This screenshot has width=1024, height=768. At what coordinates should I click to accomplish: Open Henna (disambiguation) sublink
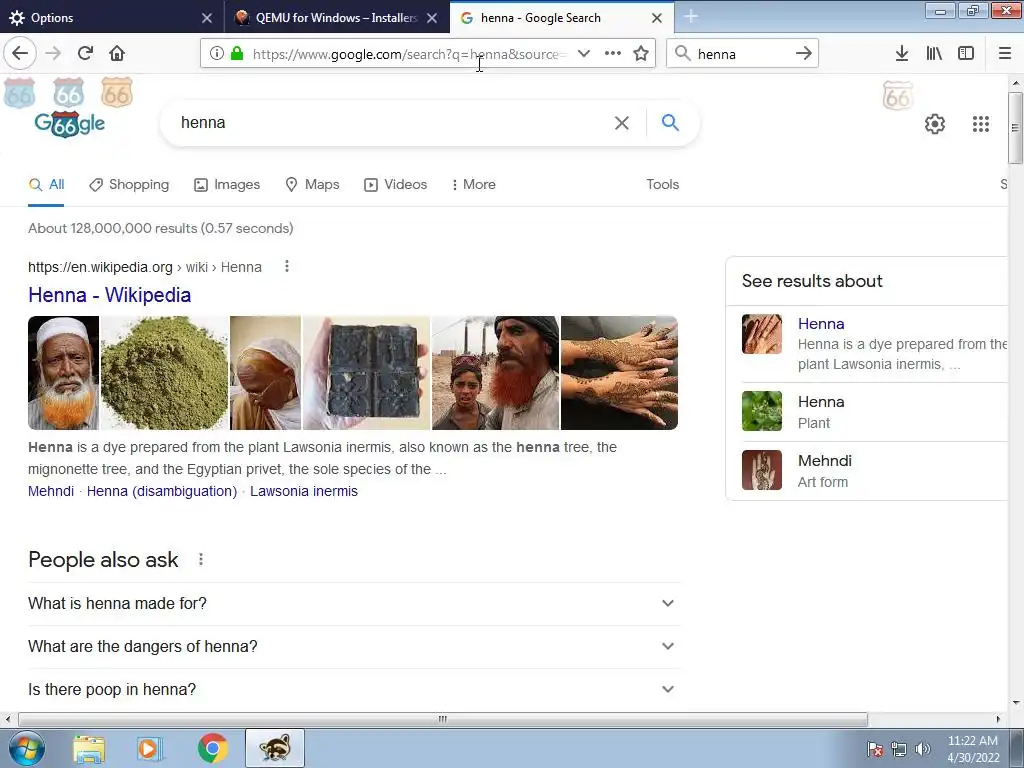162,491
